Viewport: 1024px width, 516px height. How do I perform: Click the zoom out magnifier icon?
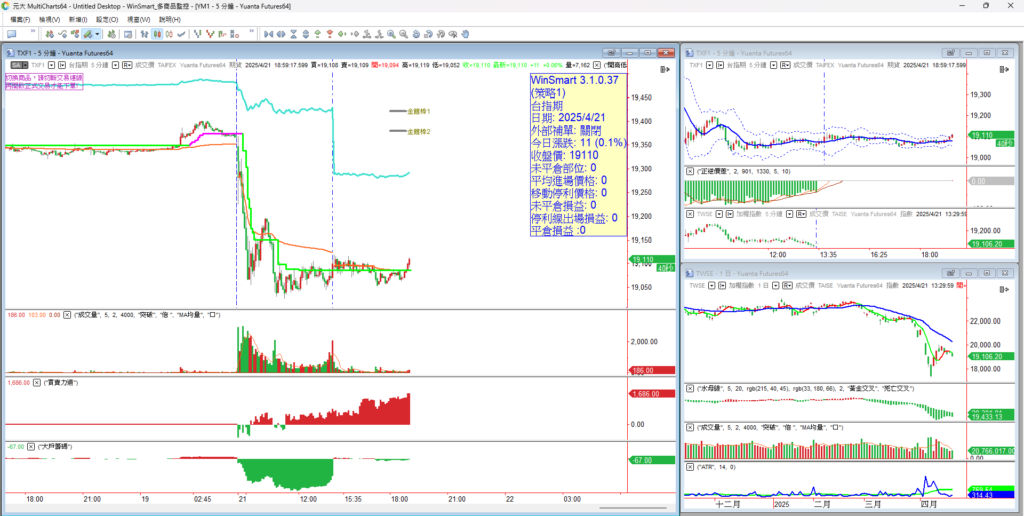pyautogui.click(x=403, y=33)
